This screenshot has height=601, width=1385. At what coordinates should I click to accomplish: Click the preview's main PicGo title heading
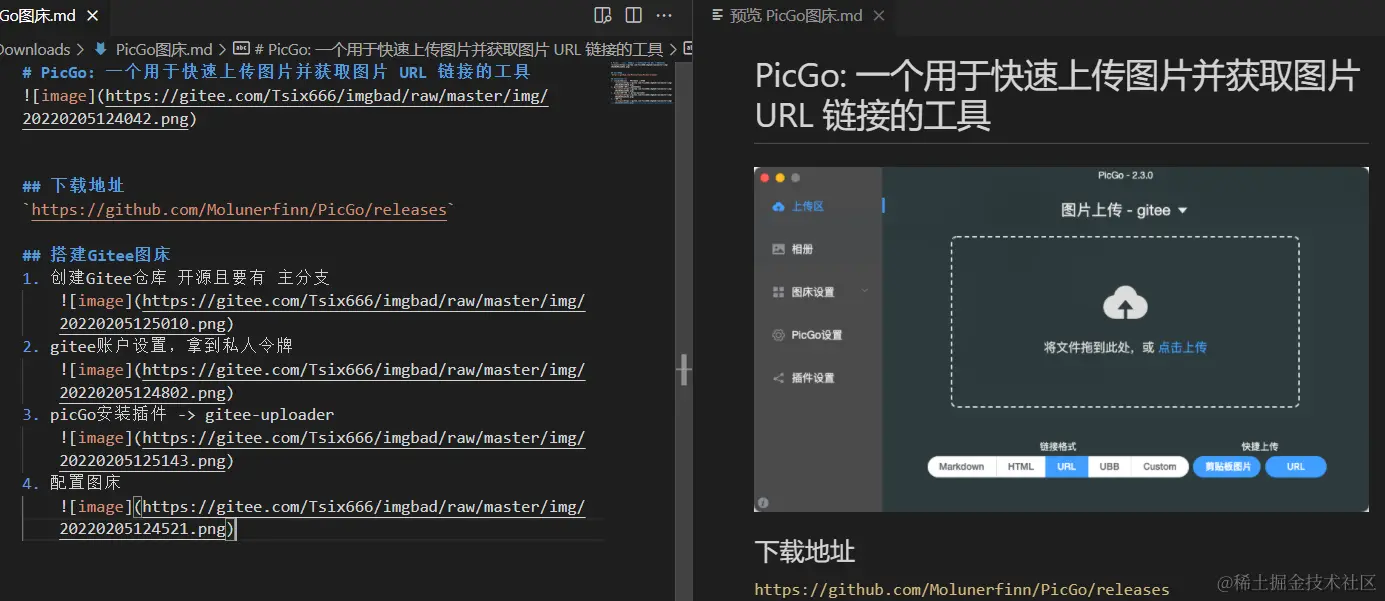[x=1057, y=96]
